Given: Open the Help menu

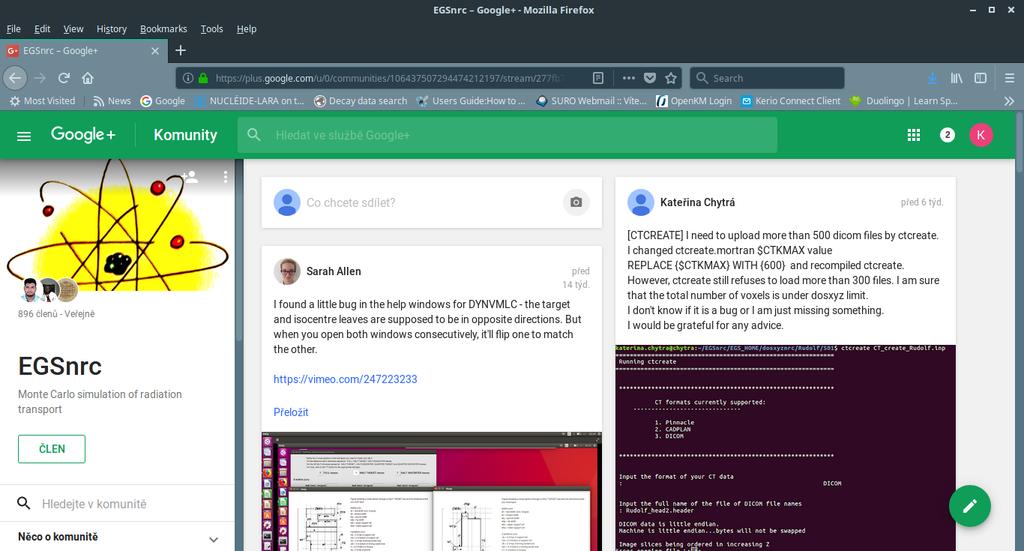Looking at the screenshot, I should point(246,29).
